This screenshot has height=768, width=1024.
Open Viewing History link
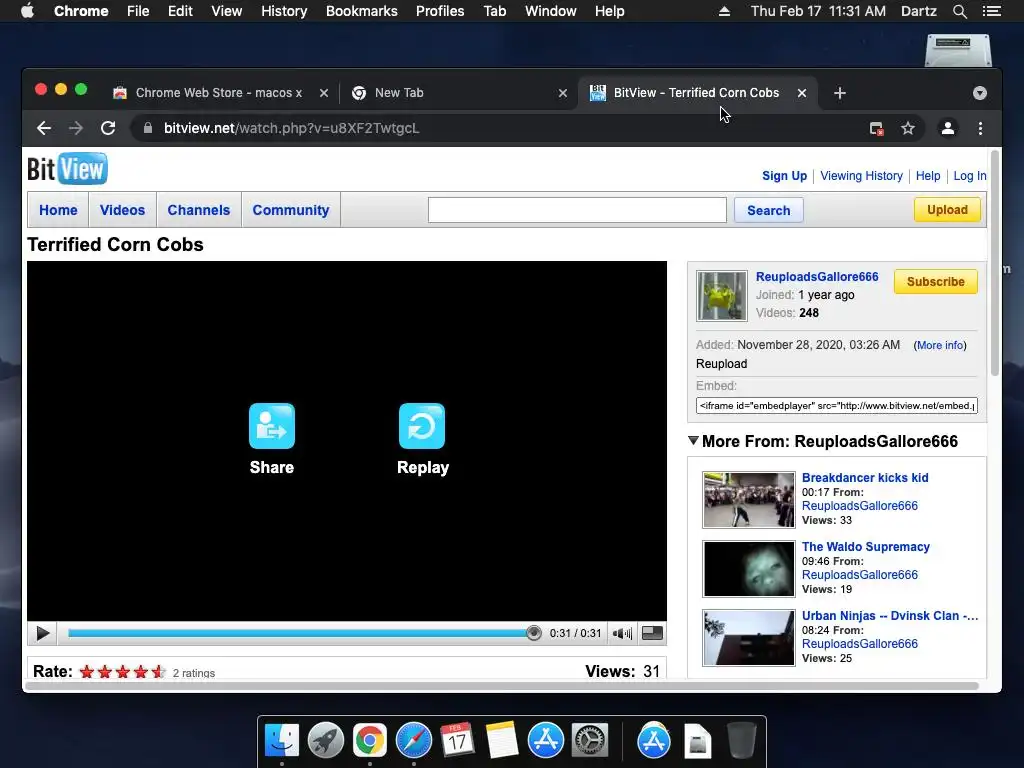pyautogui.click(x=861, y=176)
